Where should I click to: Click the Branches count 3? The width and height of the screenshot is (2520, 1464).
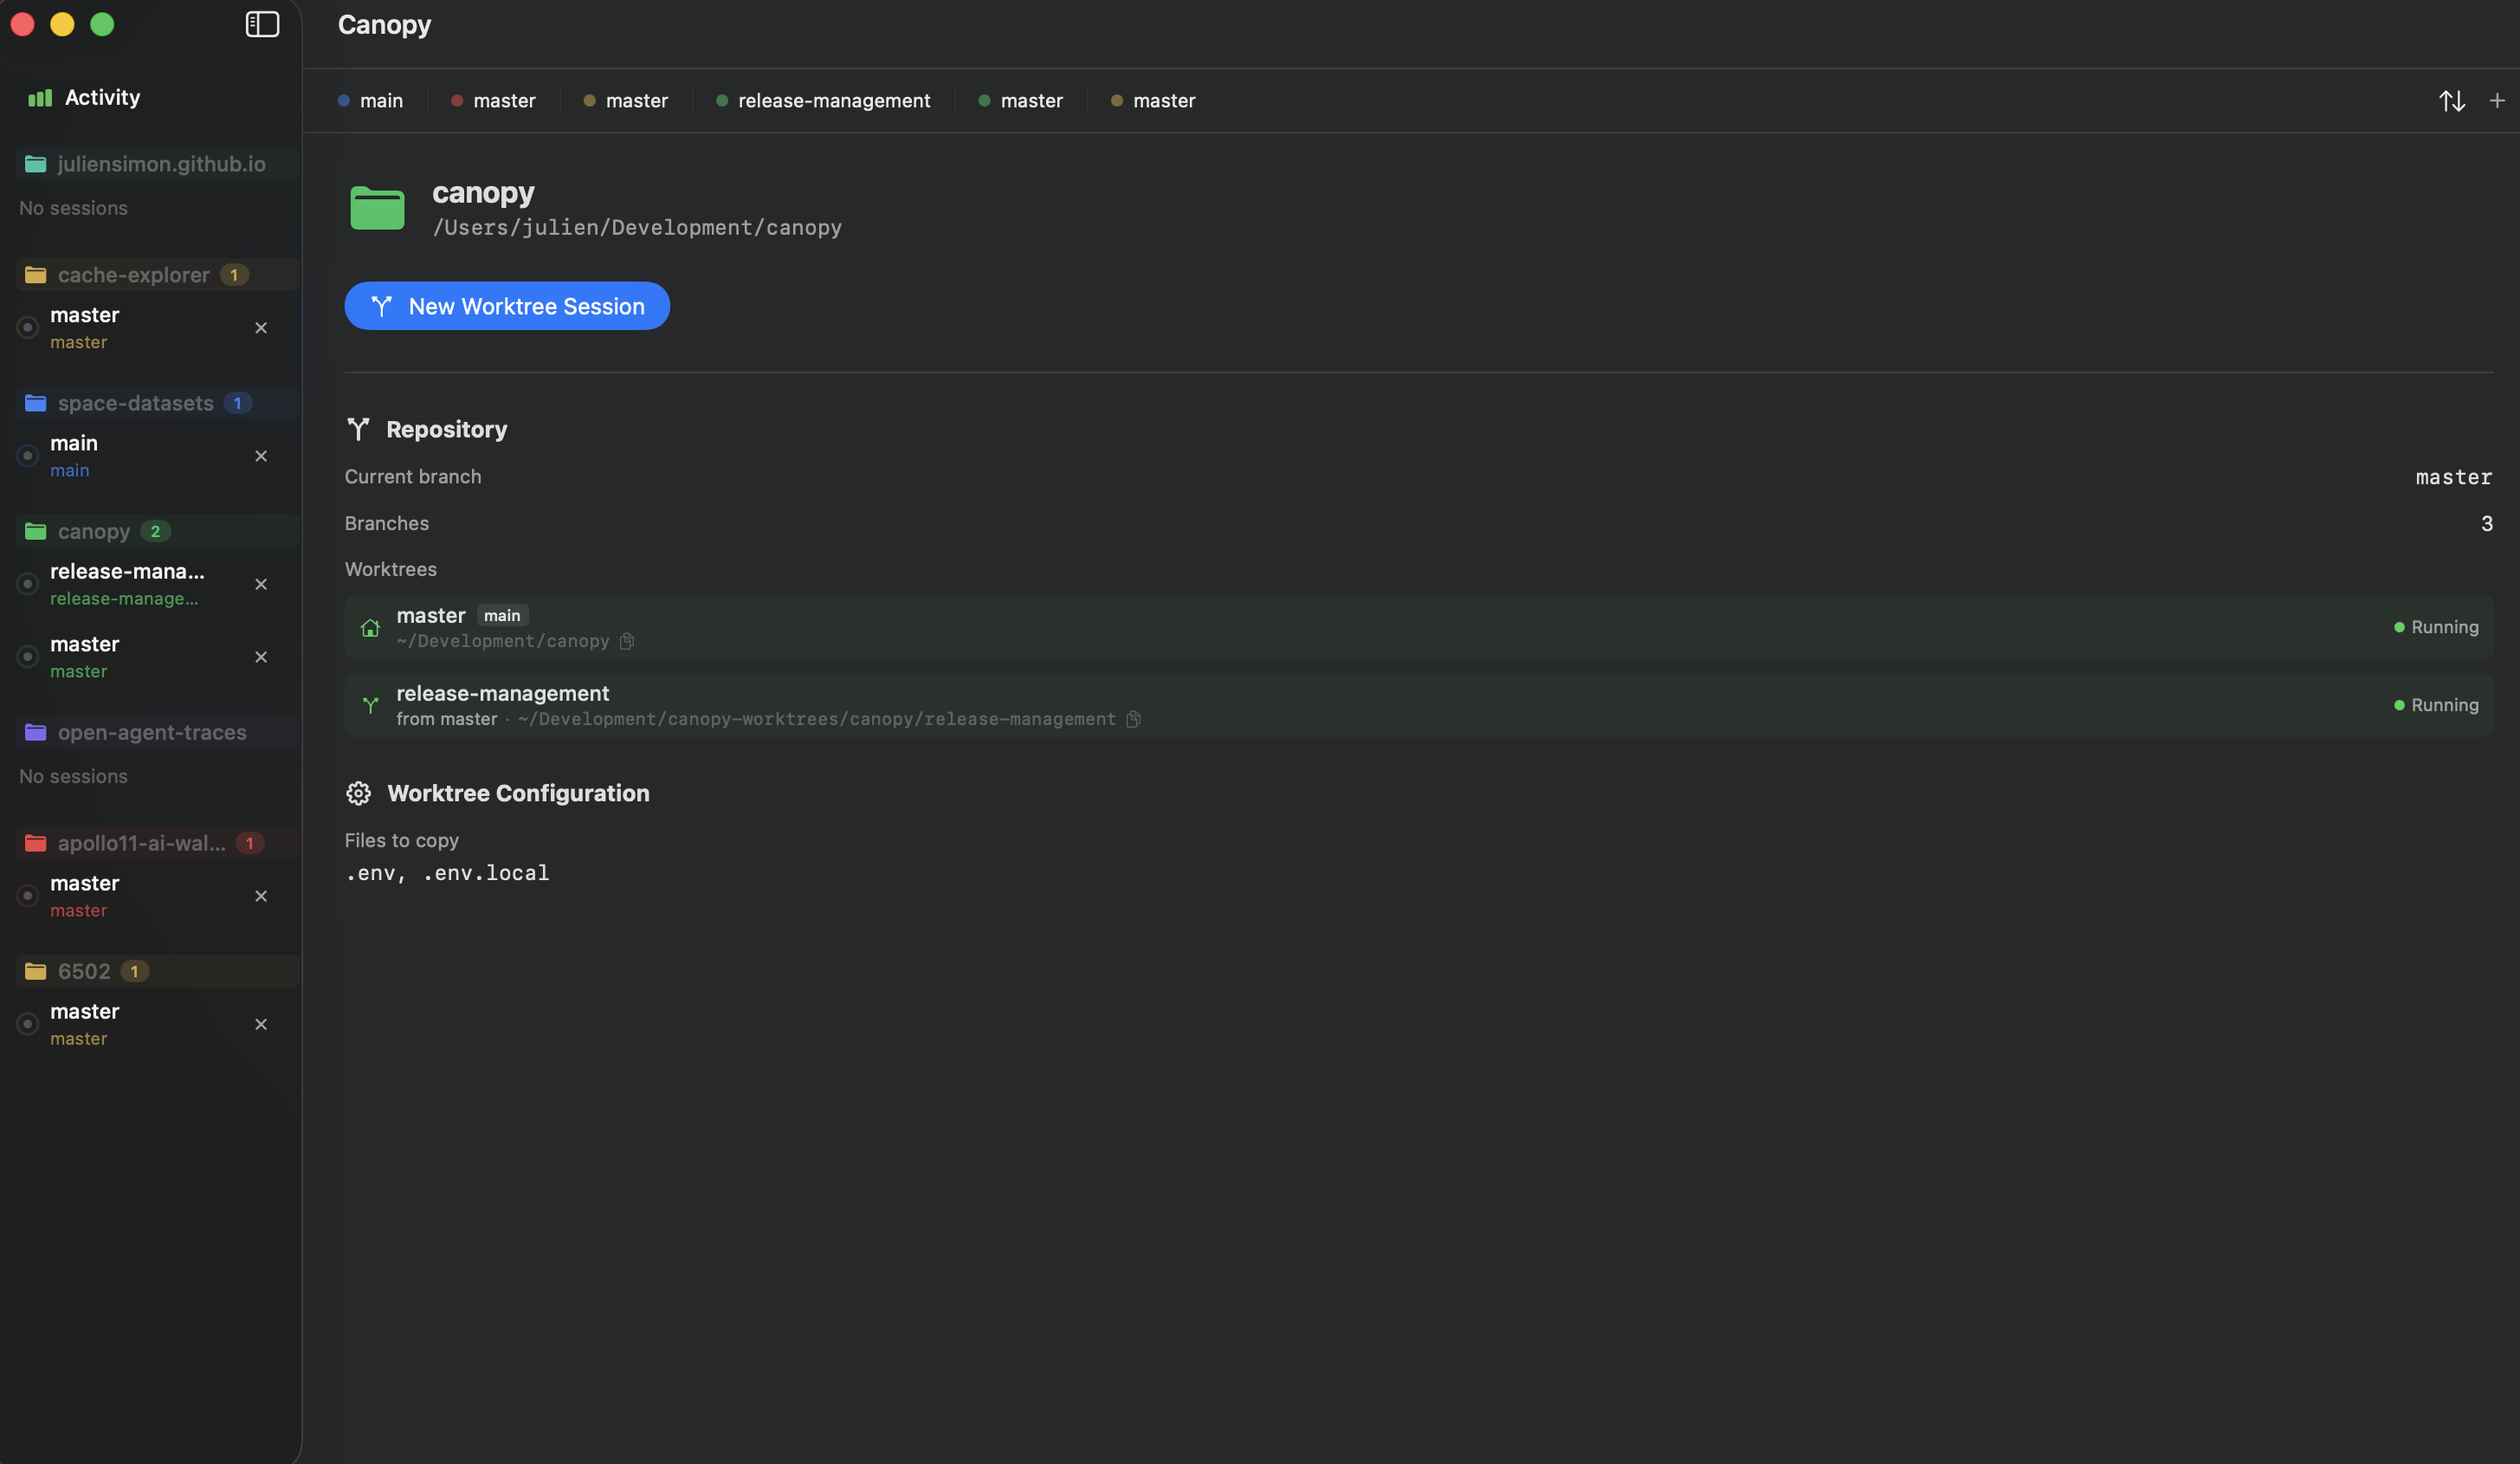(x=2486, y=524)
